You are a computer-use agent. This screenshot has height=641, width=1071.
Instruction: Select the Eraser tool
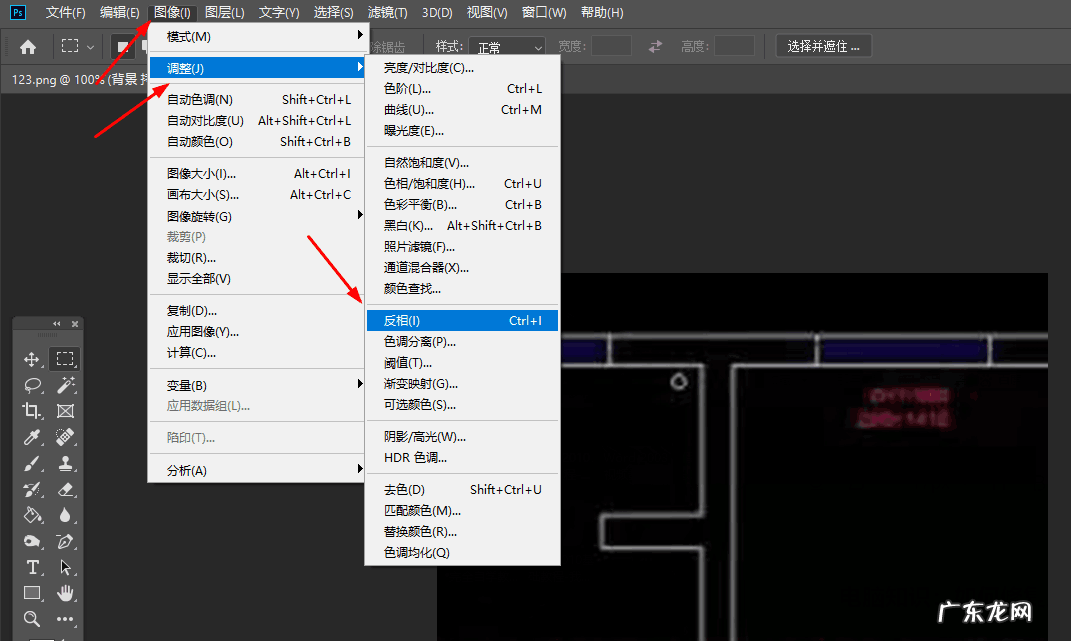[65, 489]
